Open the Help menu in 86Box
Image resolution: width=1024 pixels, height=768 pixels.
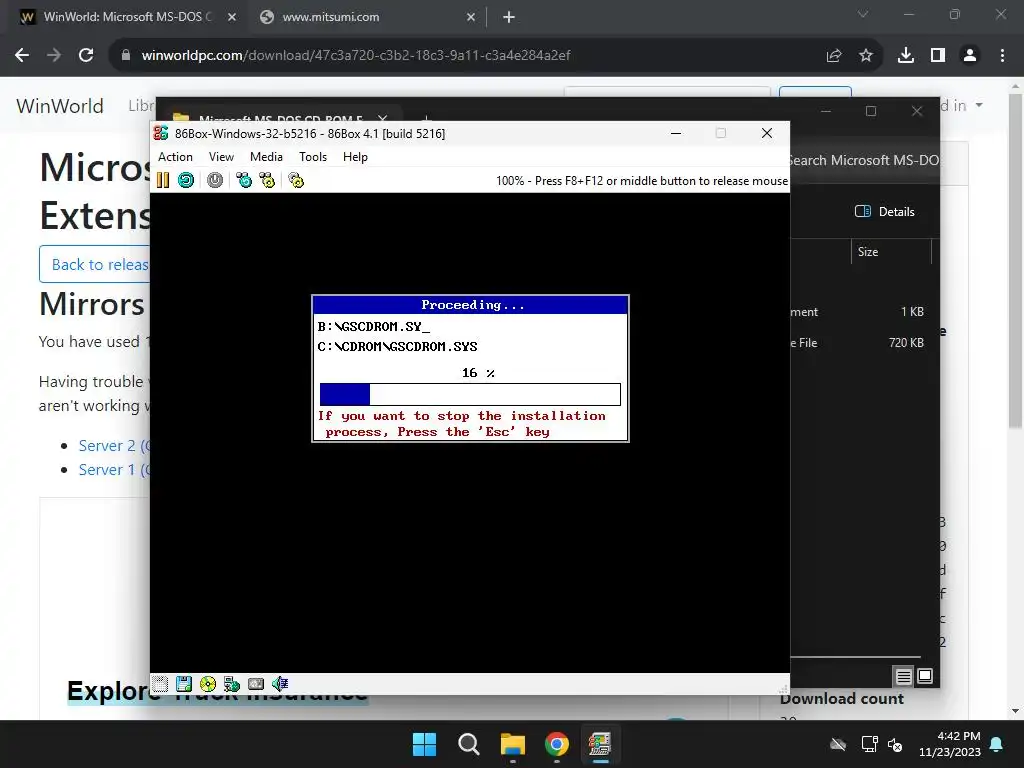[x=355, y=157]
